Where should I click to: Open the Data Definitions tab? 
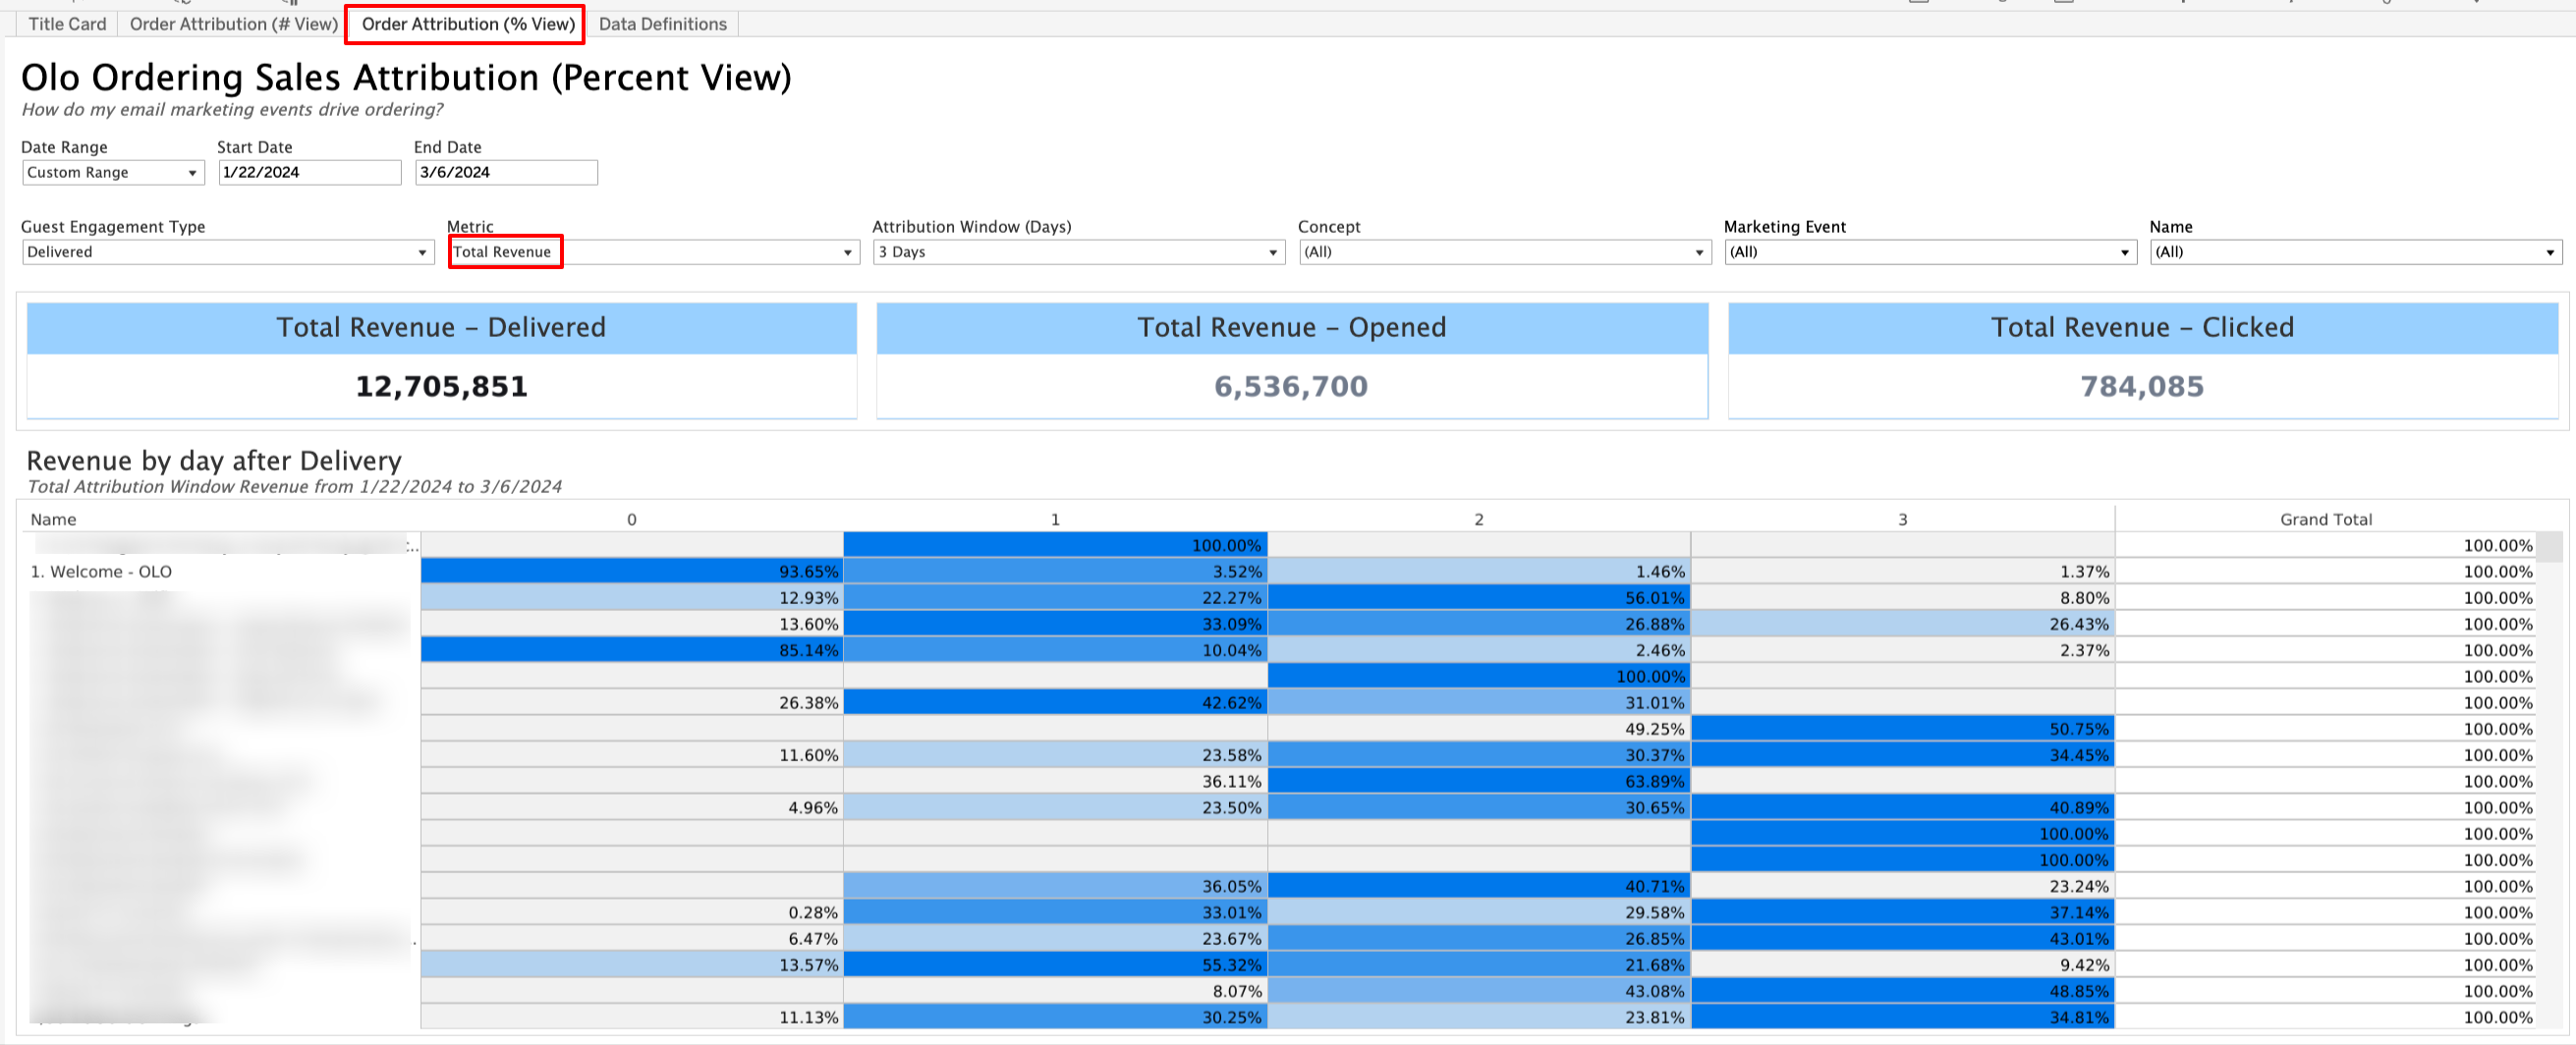click(663, 24)
